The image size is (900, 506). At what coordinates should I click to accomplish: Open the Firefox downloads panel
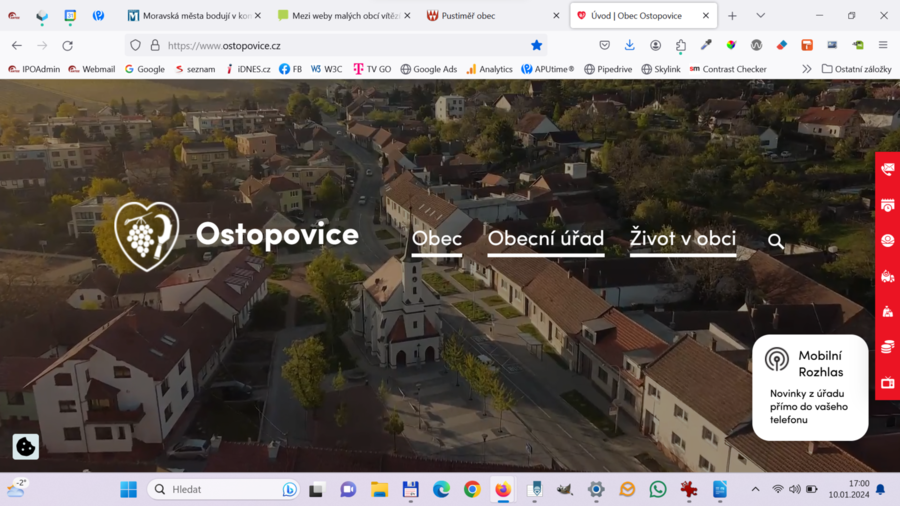pyautogui.click(x=630, y=45)
